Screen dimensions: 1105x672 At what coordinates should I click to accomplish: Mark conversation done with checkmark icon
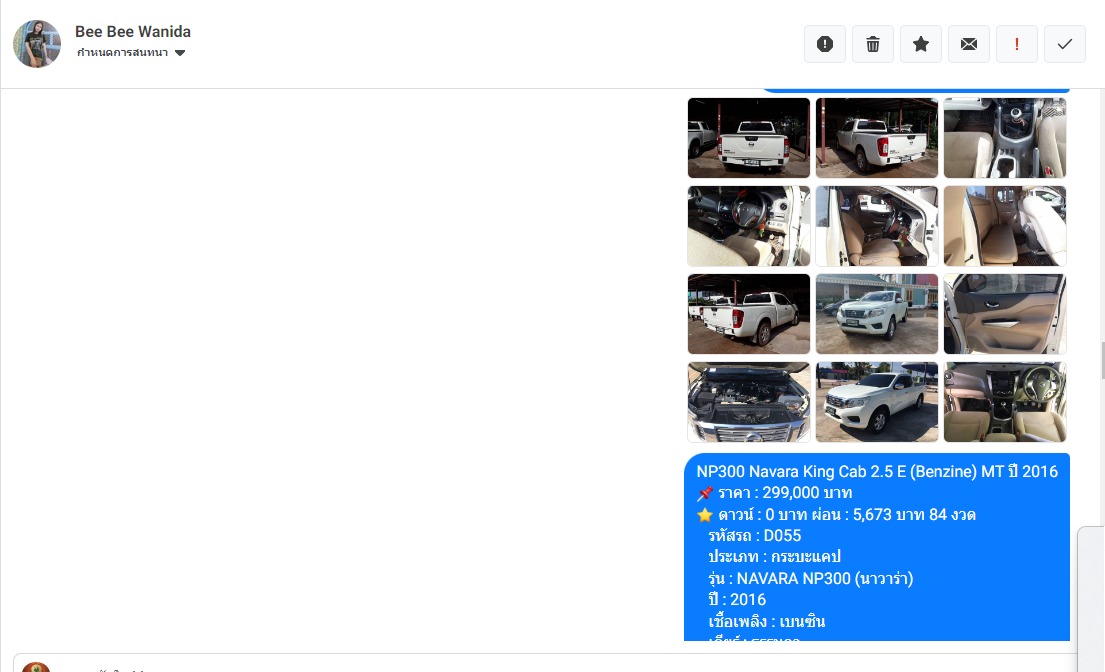pyautogui.click(x=1065, y=44)
